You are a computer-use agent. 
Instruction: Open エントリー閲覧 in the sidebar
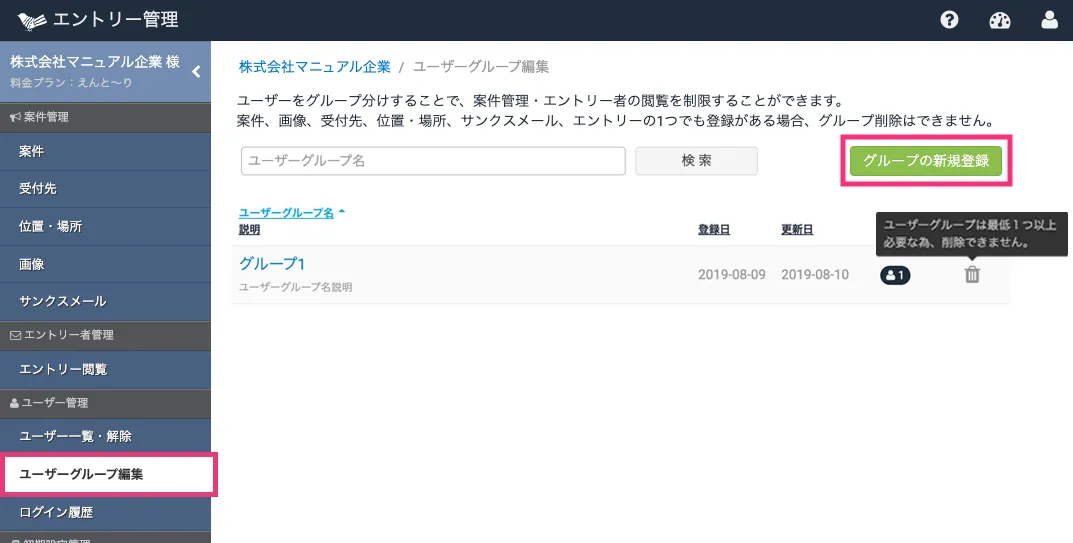pyautogui.click(x=105, y=370)
